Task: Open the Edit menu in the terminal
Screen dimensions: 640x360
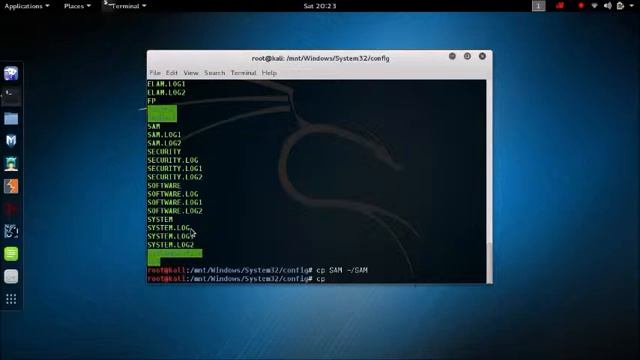Action: (171, 73)
